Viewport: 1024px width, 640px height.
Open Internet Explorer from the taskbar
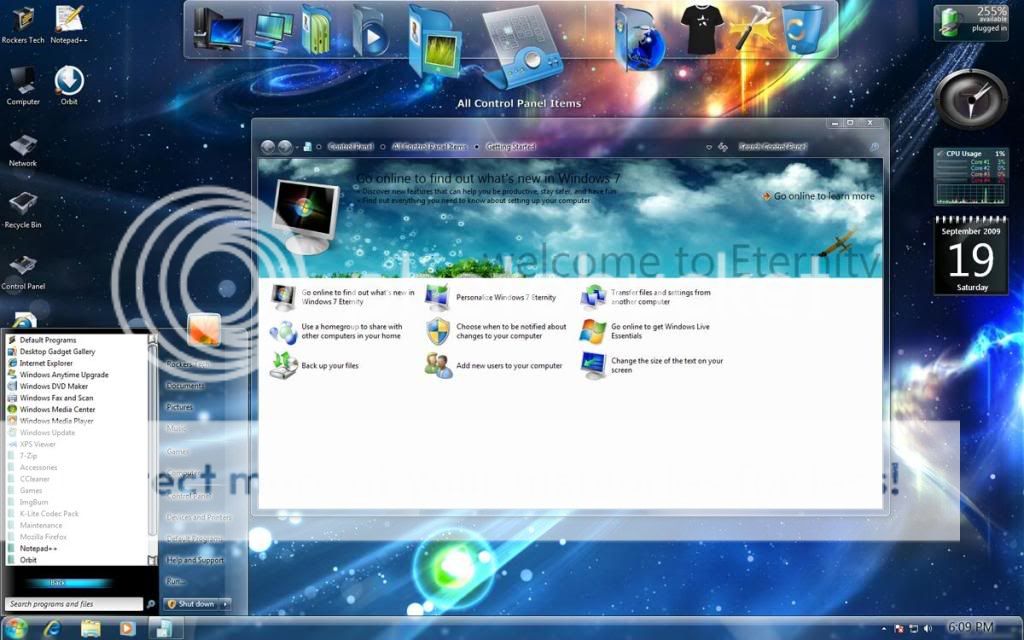[52, 628]
